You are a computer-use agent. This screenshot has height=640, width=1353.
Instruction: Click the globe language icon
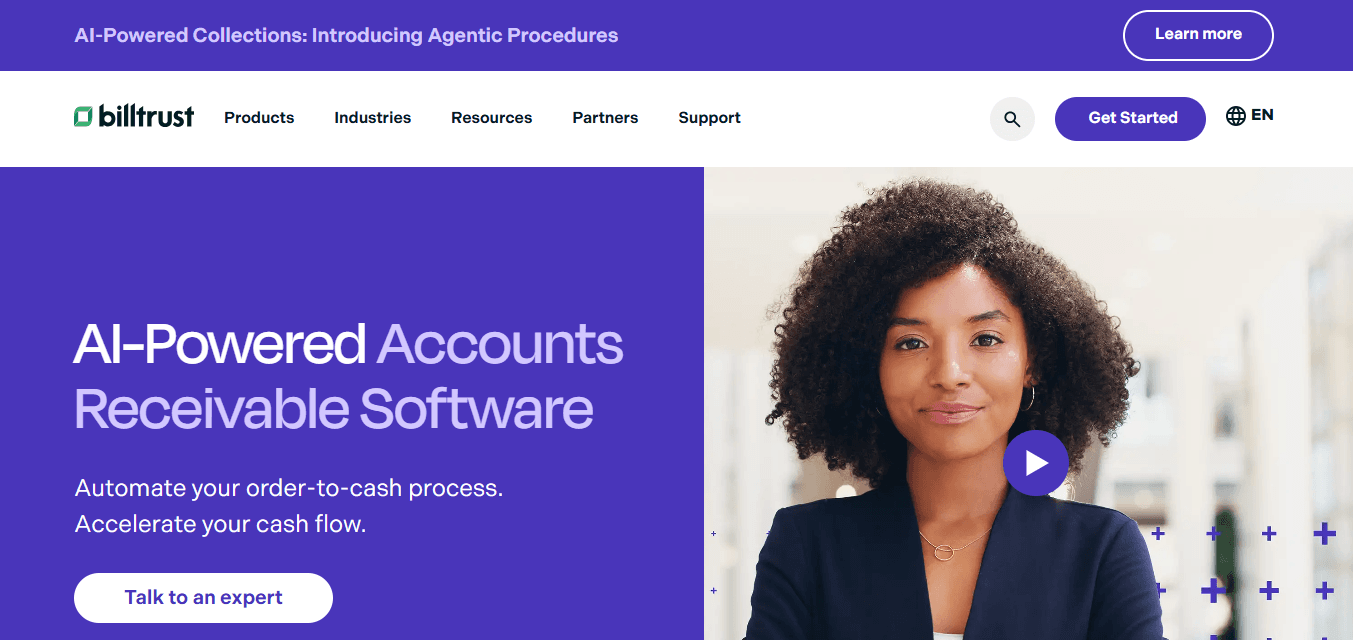tap(1236, 116)
